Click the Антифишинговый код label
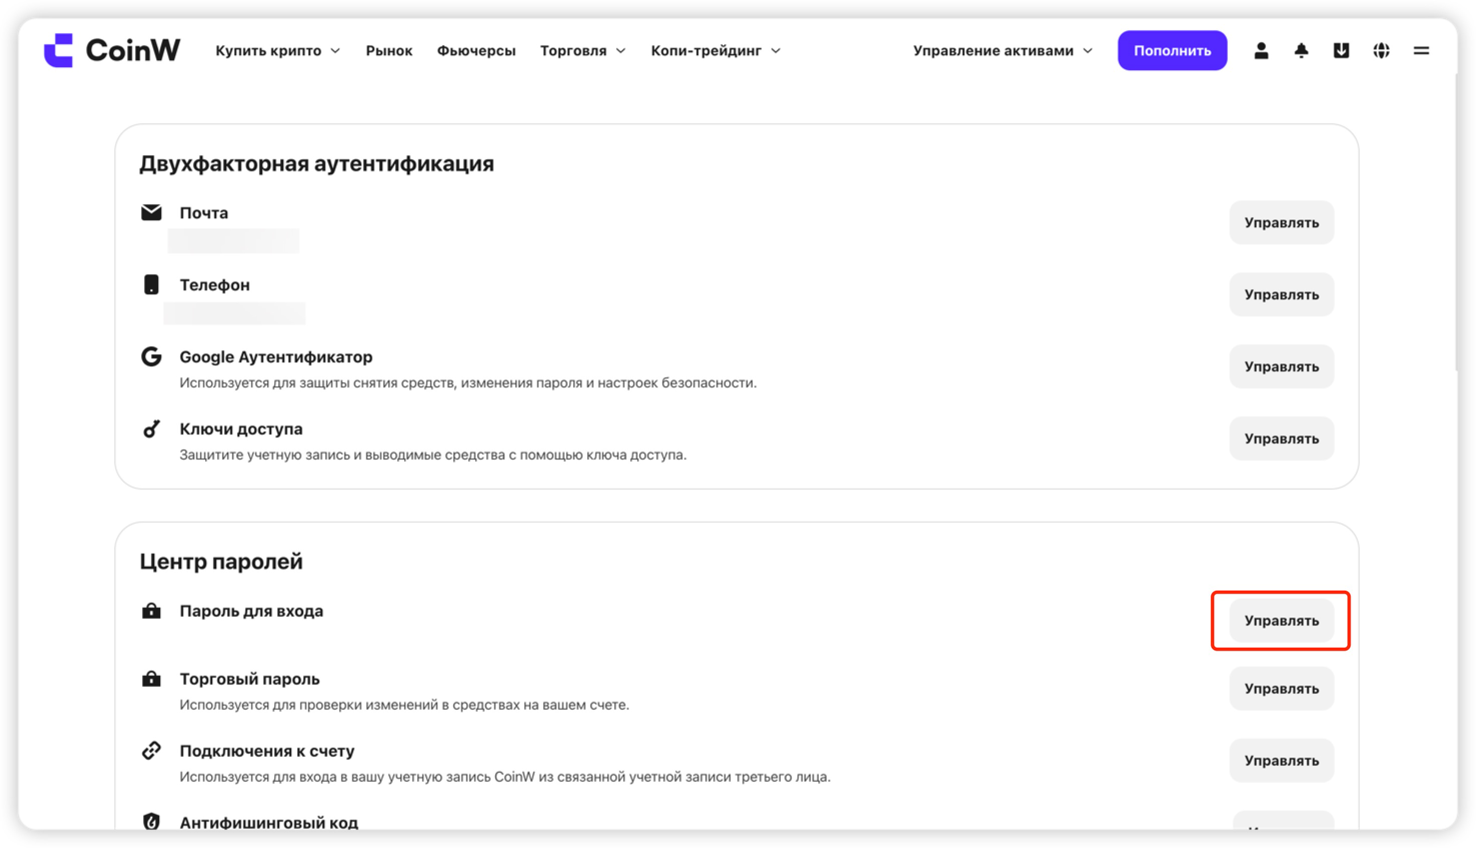Screen dimensions: 1476x848 point(269,822)
